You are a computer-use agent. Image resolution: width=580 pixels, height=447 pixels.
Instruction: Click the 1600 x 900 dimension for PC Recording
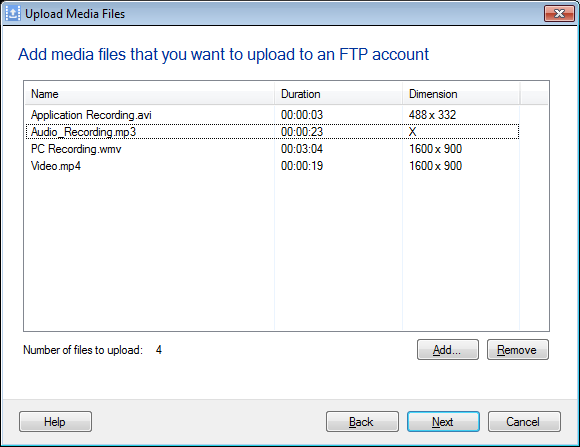[x=435, y=149]
